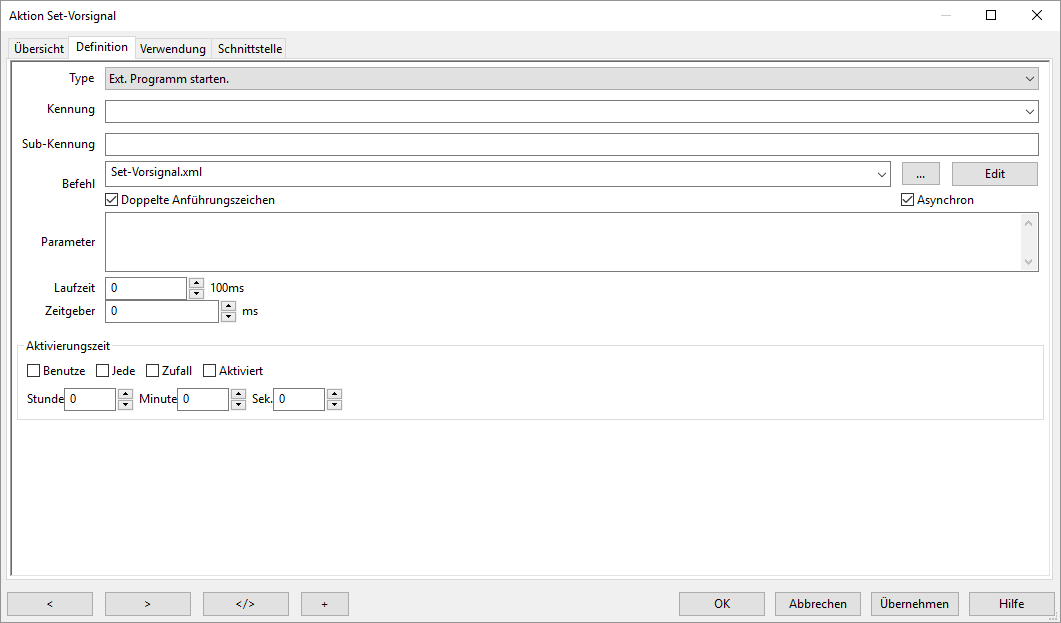Decrease the Minute value with down arrow
The image size is (1061, 623).
coord(238,405)
